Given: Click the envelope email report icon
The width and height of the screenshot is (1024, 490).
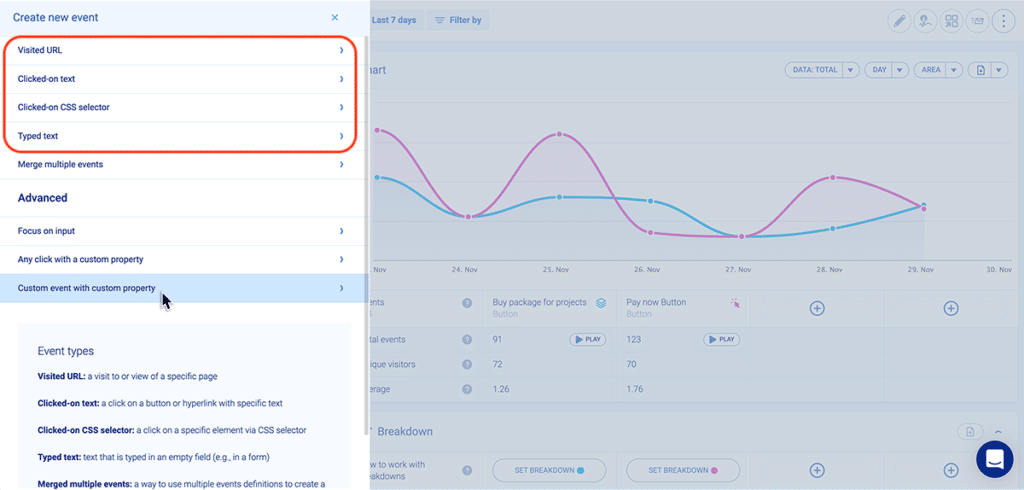Looking at the screenshot, I should tap(976, 21).
